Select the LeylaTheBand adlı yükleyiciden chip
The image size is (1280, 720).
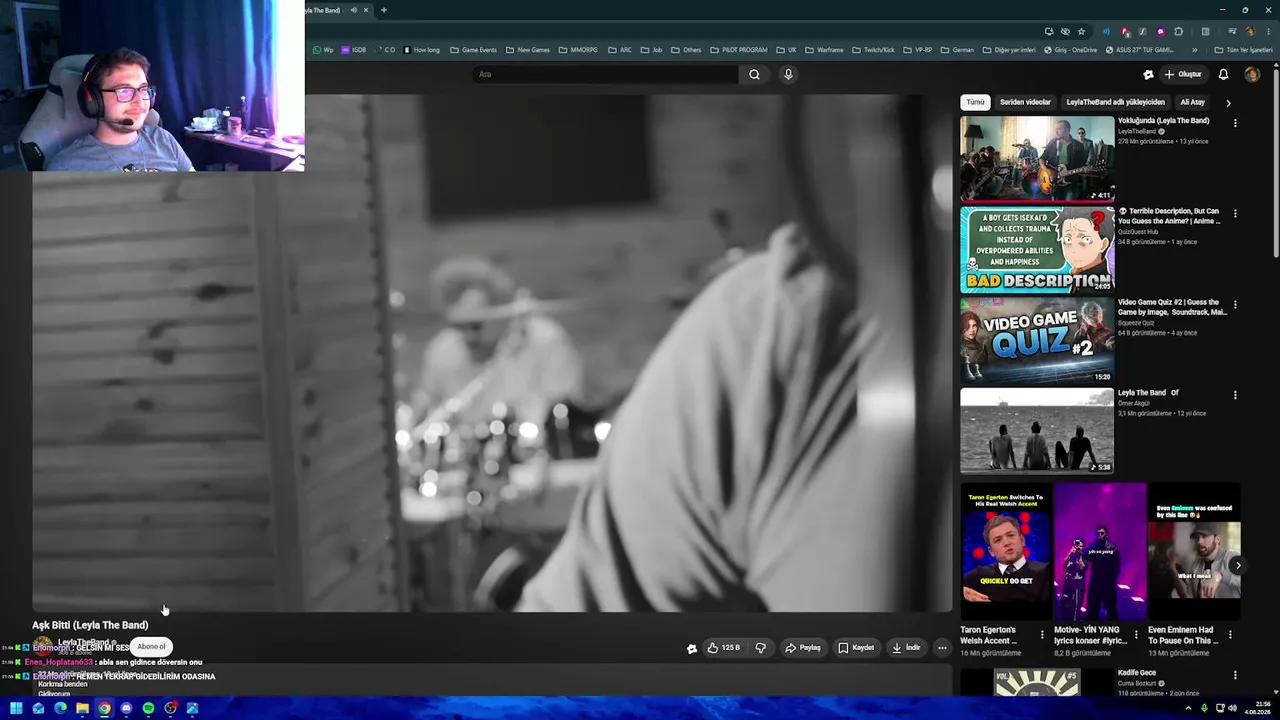1115,102
